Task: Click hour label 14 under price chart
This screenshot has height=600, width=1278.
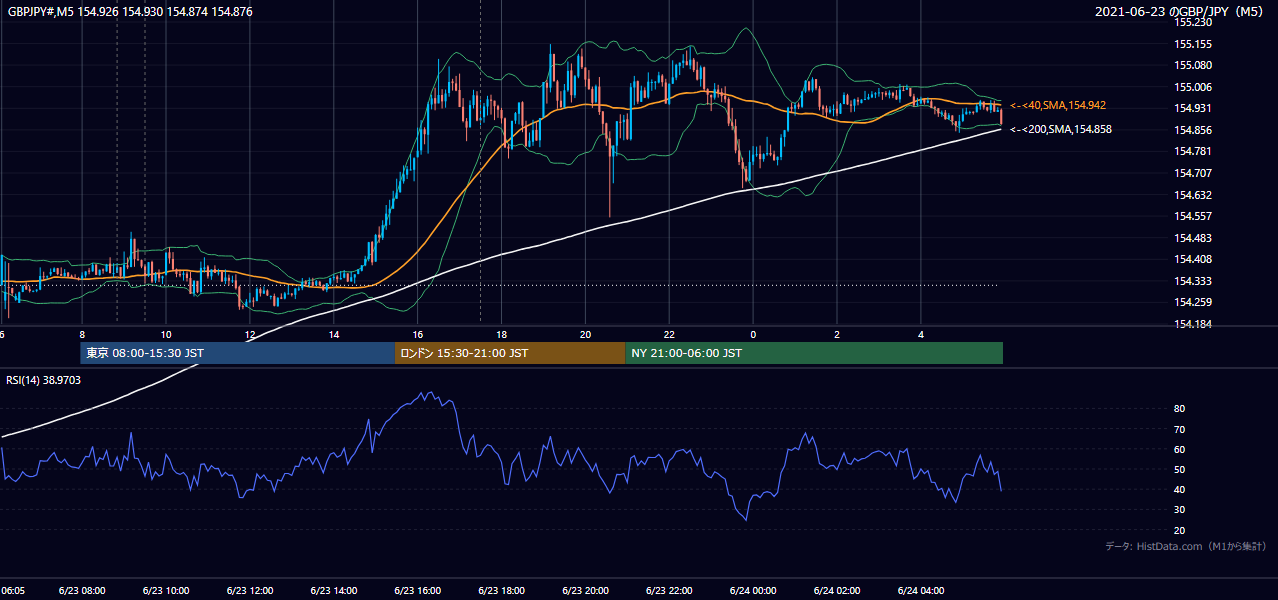Action: pyautogui.click(x=334, y=334)
